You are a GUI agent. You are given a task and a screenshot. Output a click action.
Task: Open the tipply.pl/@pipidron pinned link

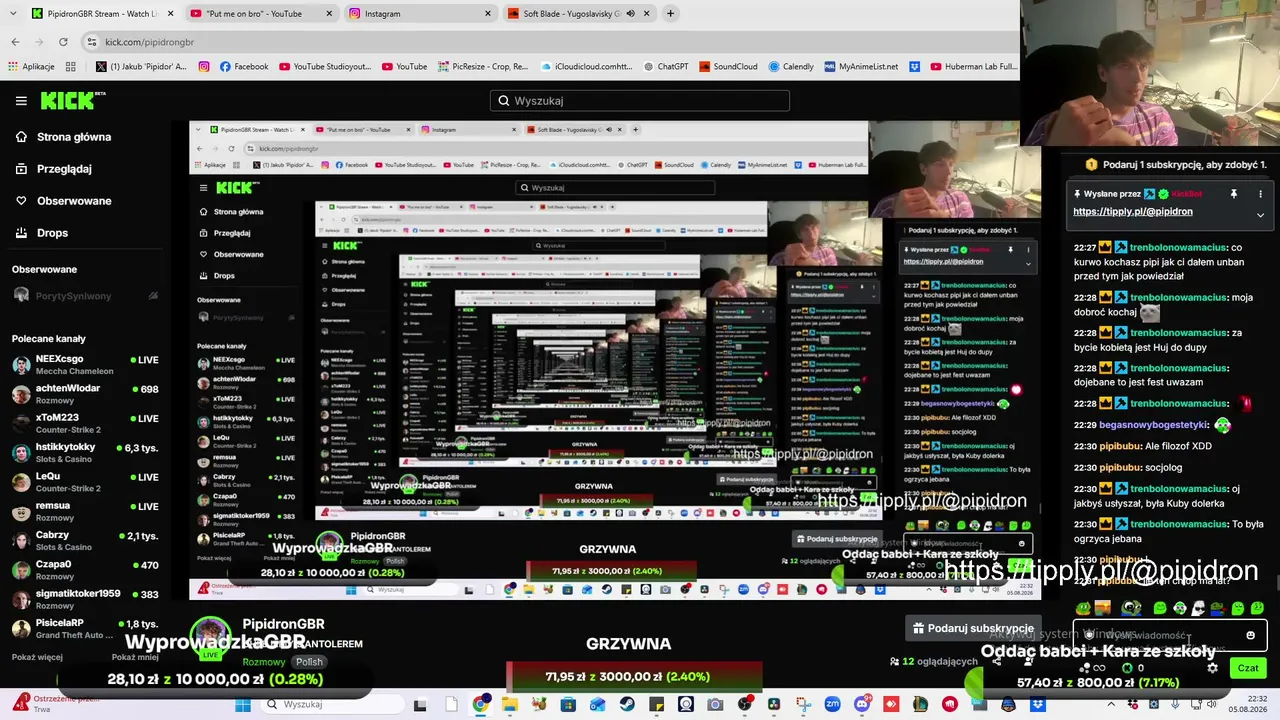point(1133,212)
